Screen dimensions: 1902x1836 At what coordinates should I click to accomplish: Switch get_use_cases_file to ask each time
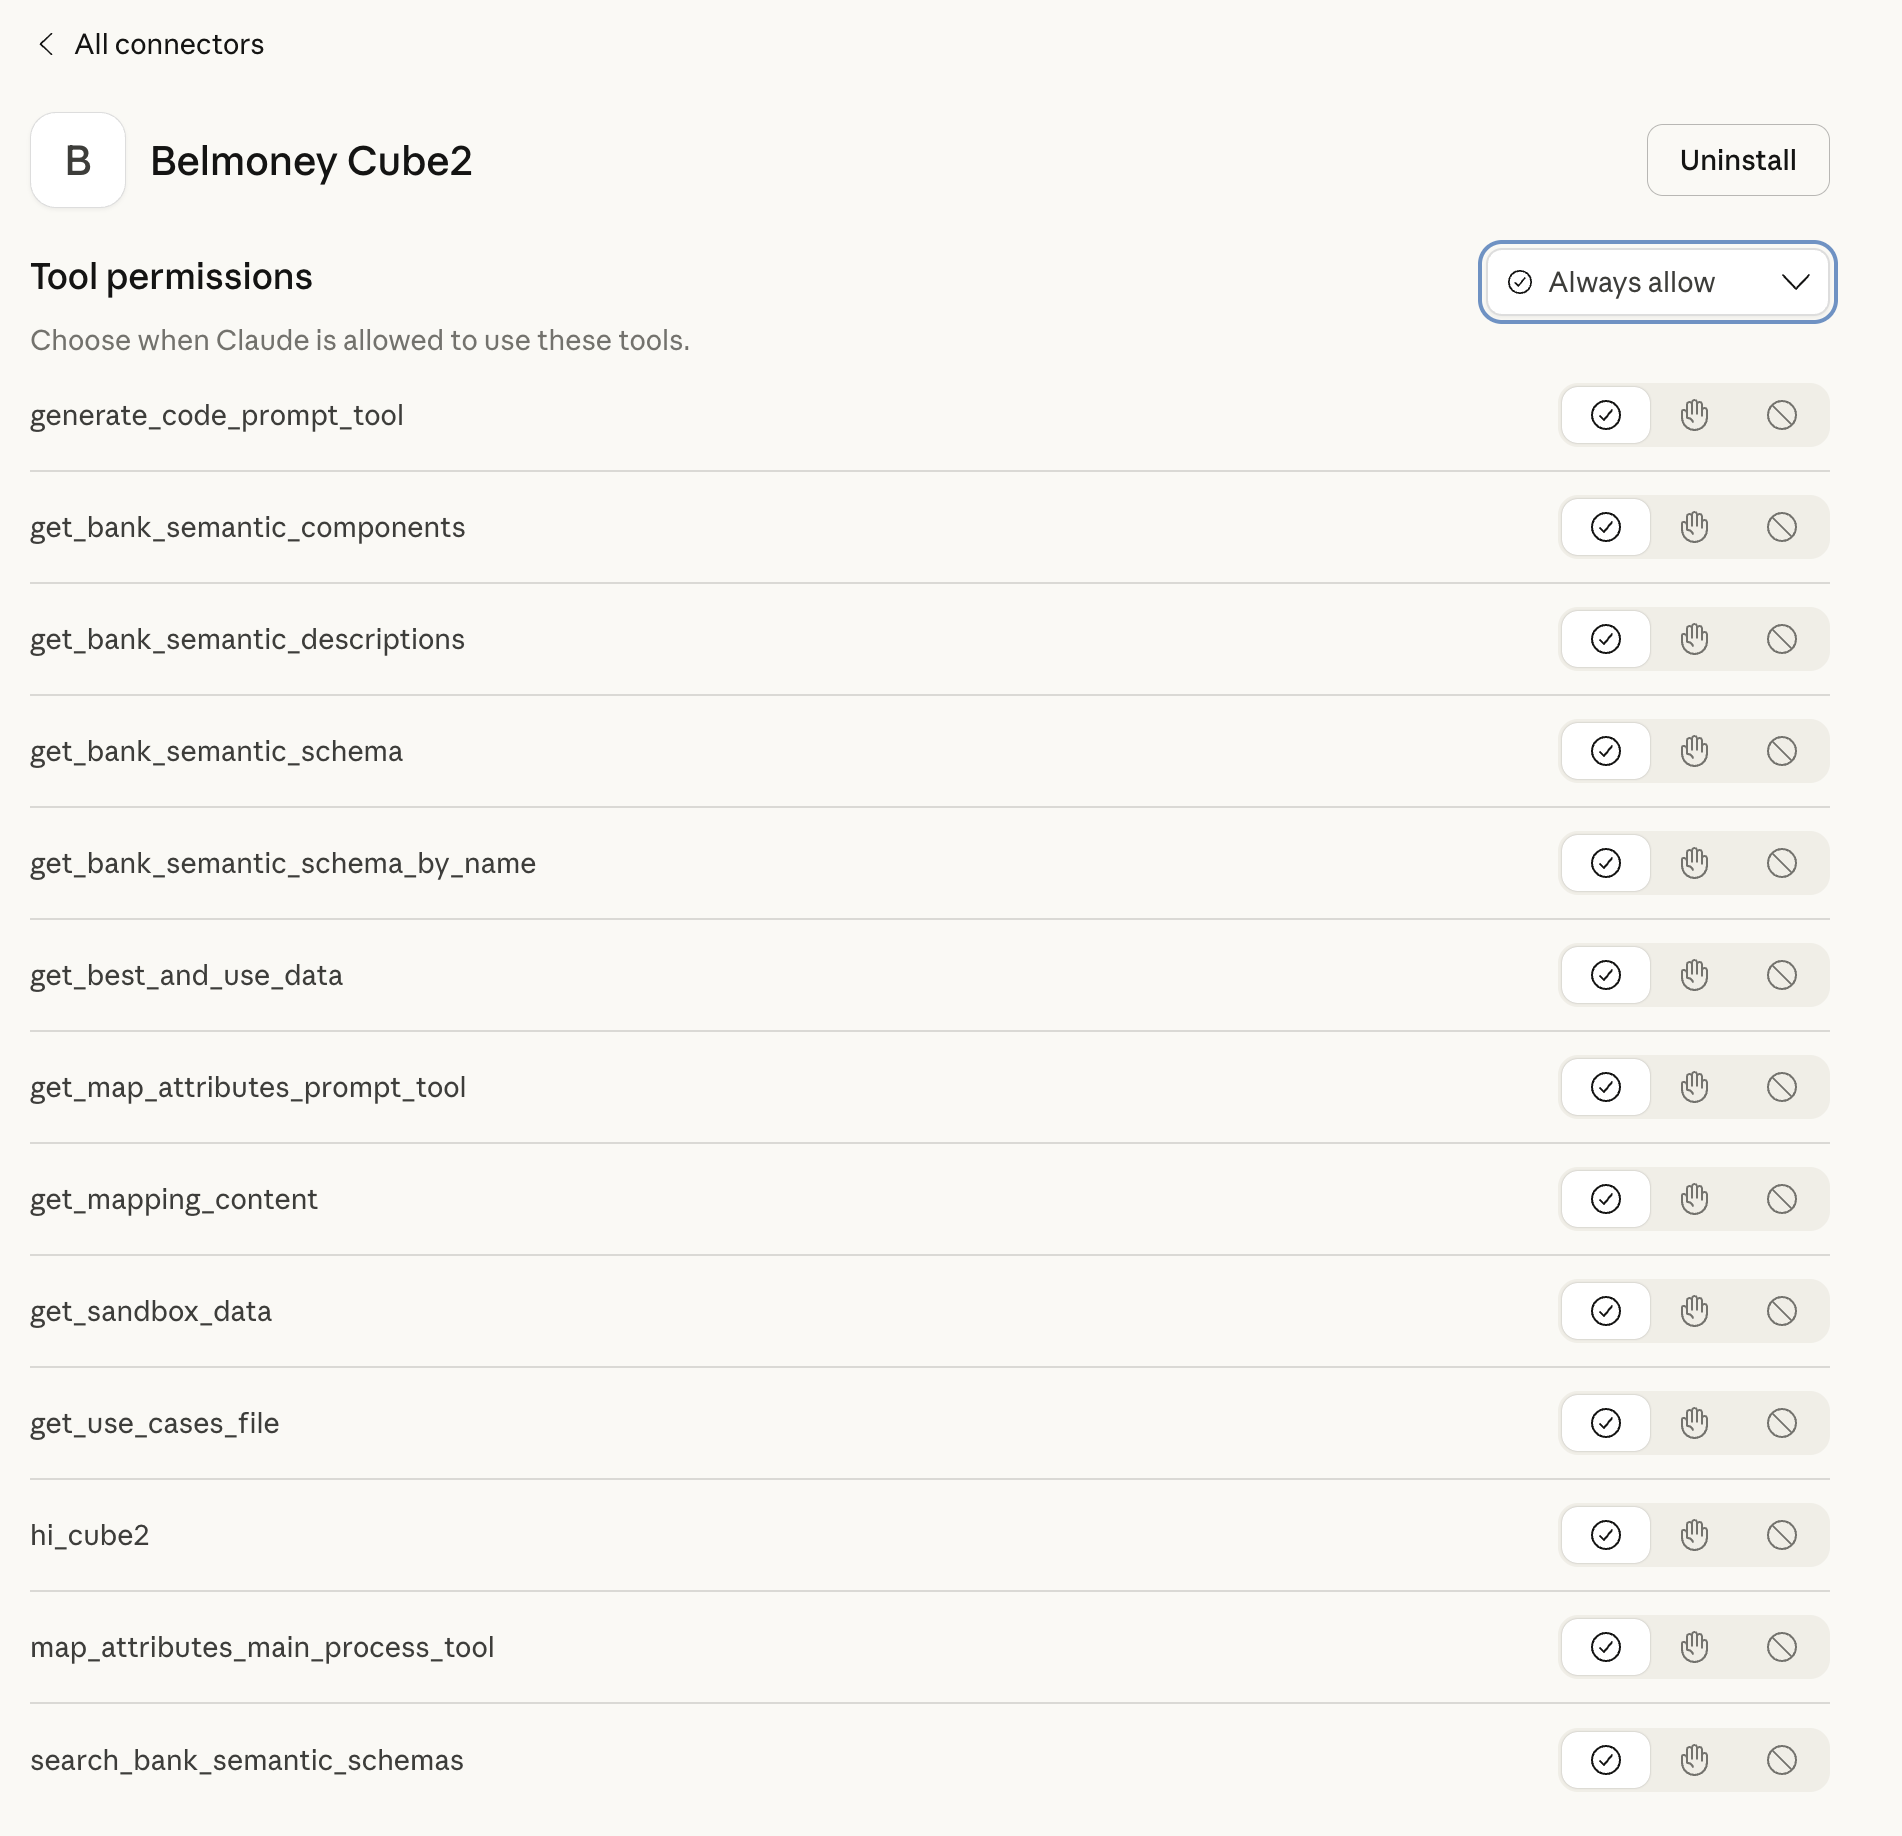pyautogui.click(x=1695, y=1422)
